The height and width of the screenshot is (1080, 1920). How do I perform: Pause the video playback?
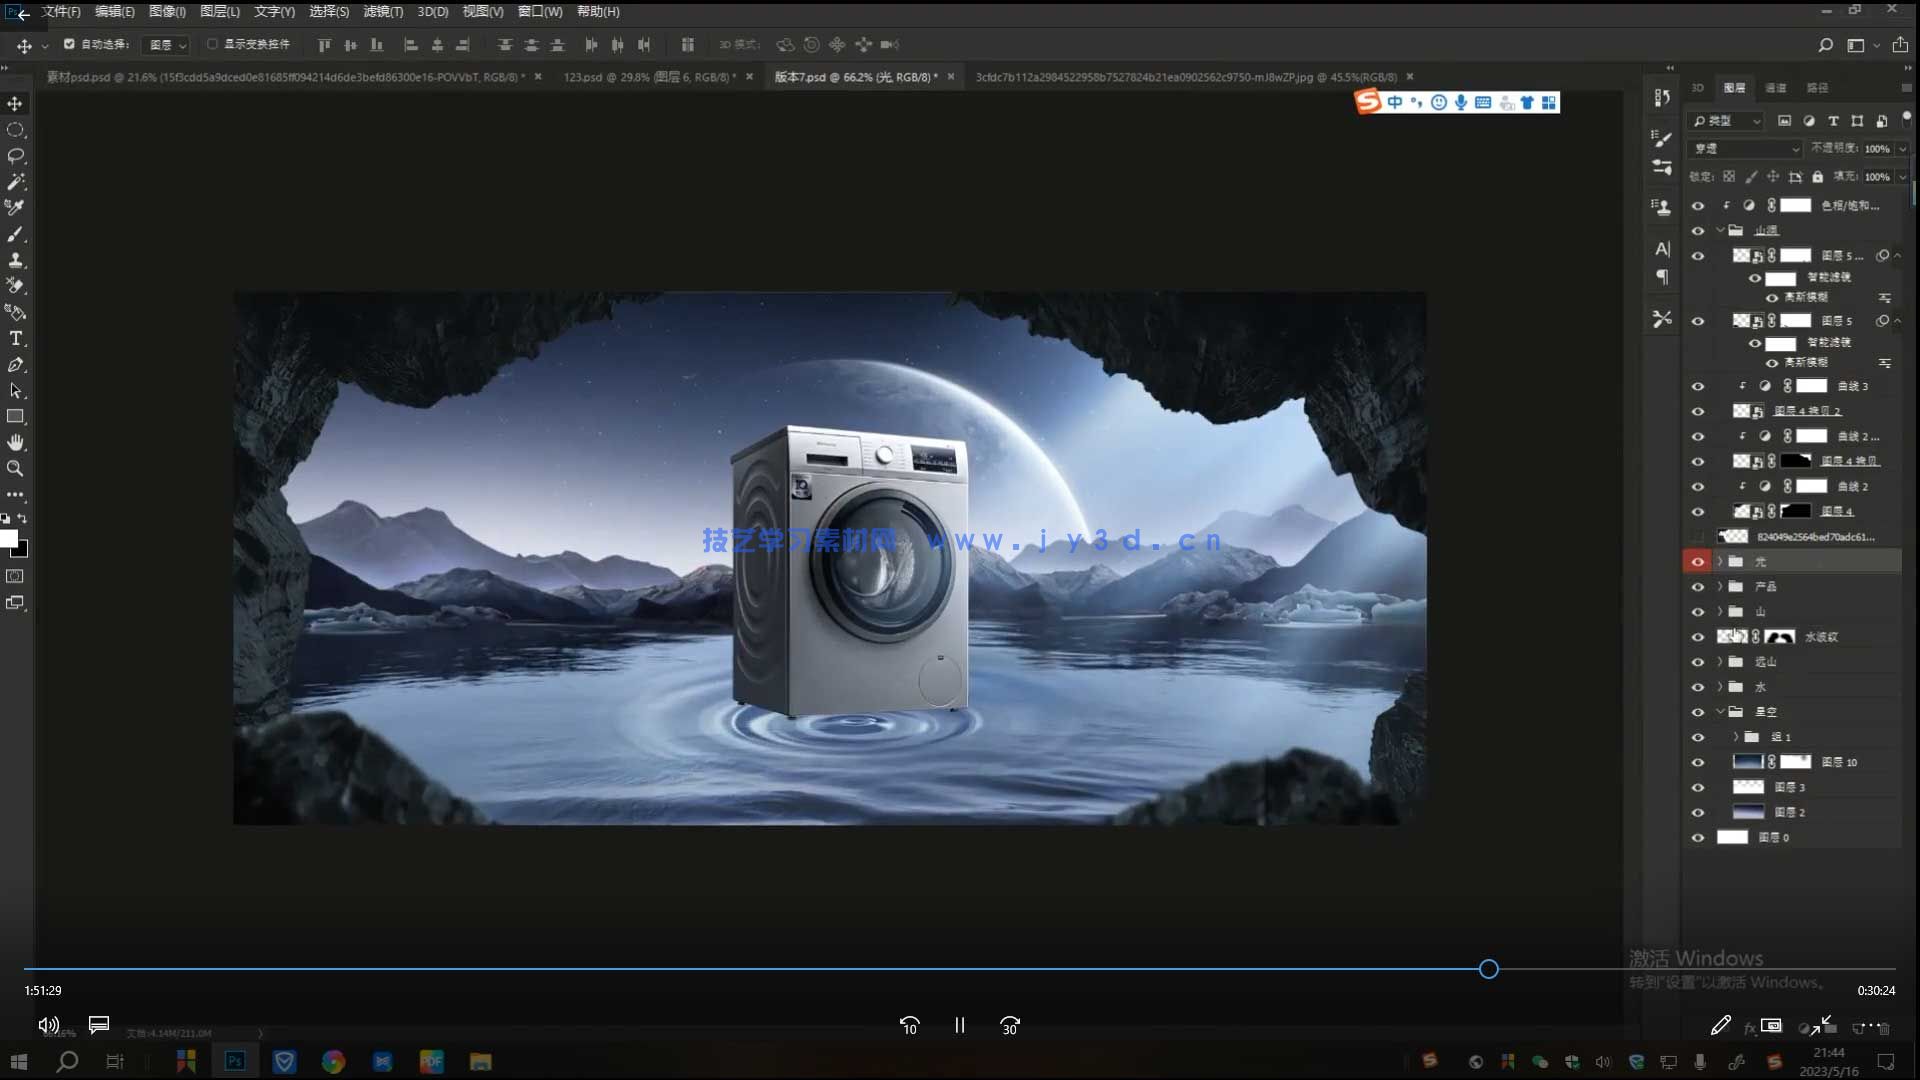[959, 1026]
